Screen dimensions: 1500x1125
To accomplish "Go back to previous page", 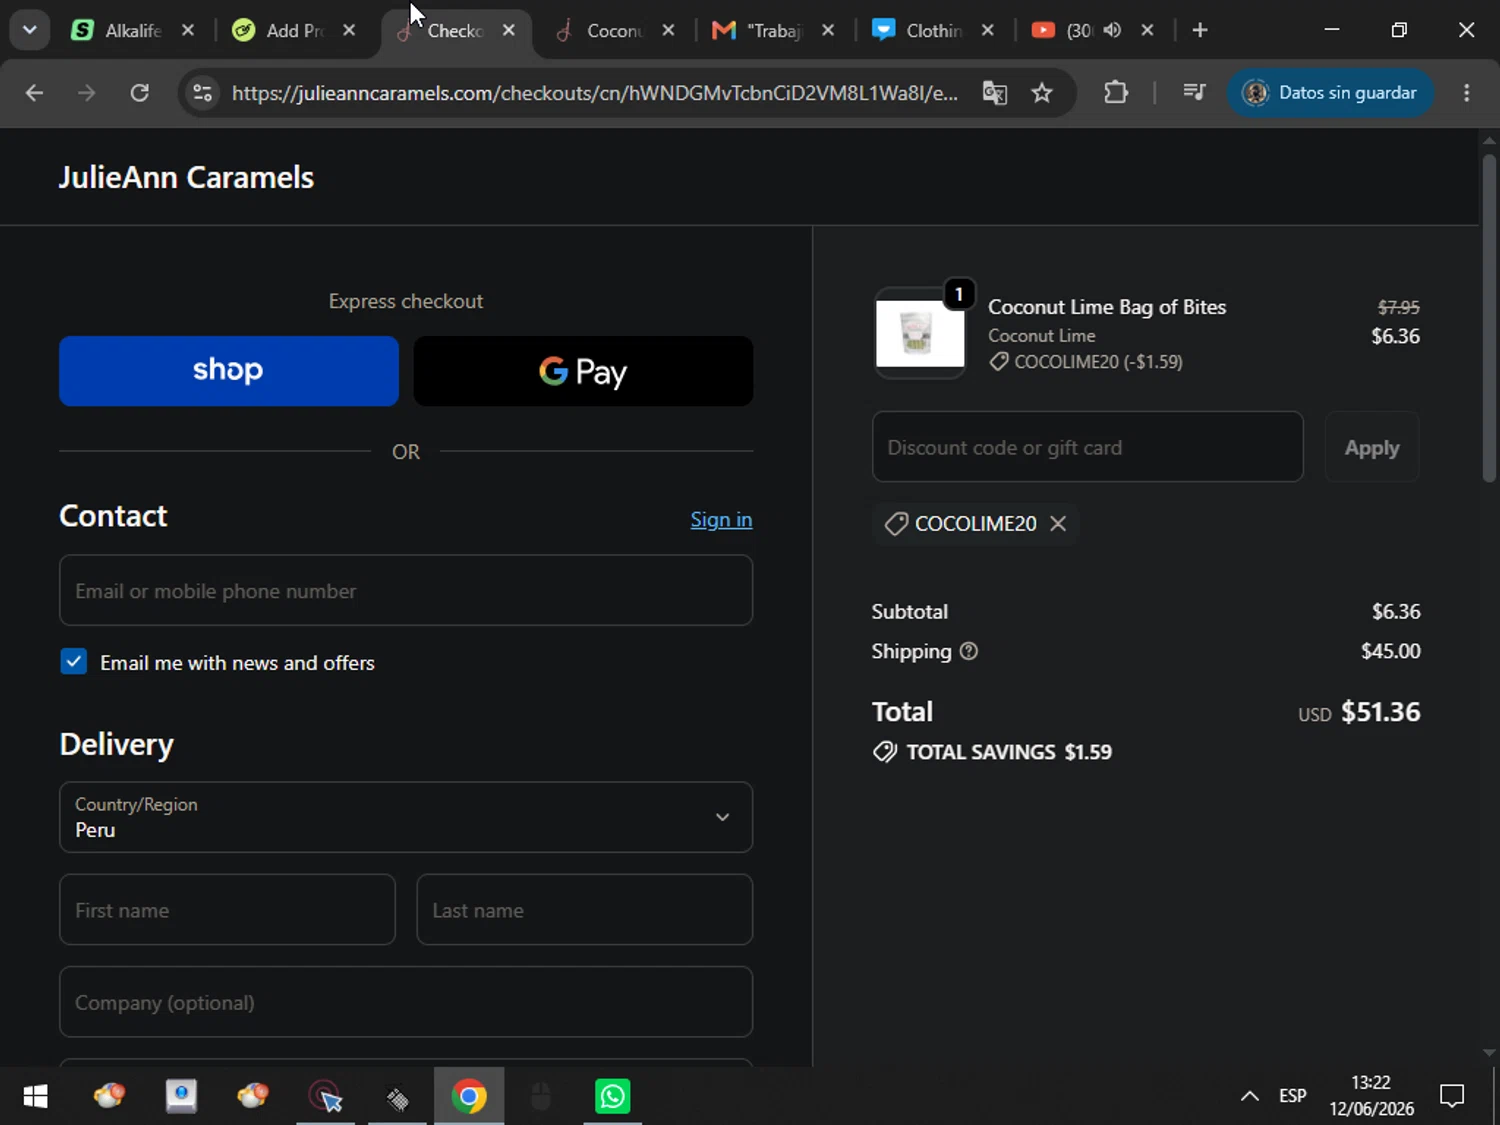I will click(x=34, y=93).
